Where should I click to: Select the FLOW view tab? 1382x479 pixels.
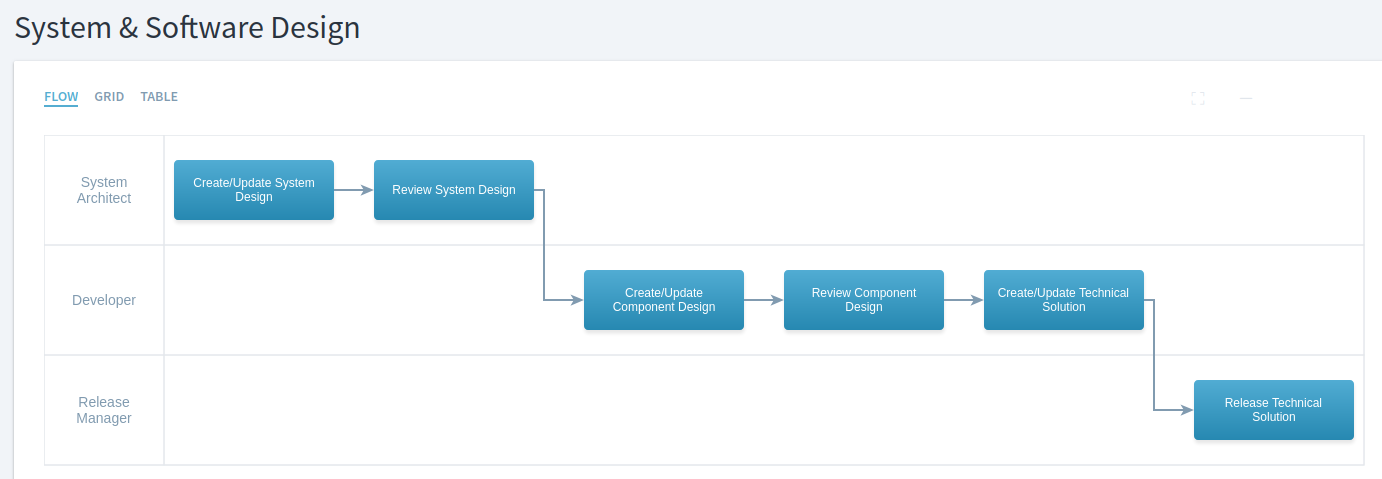point(61,97)
